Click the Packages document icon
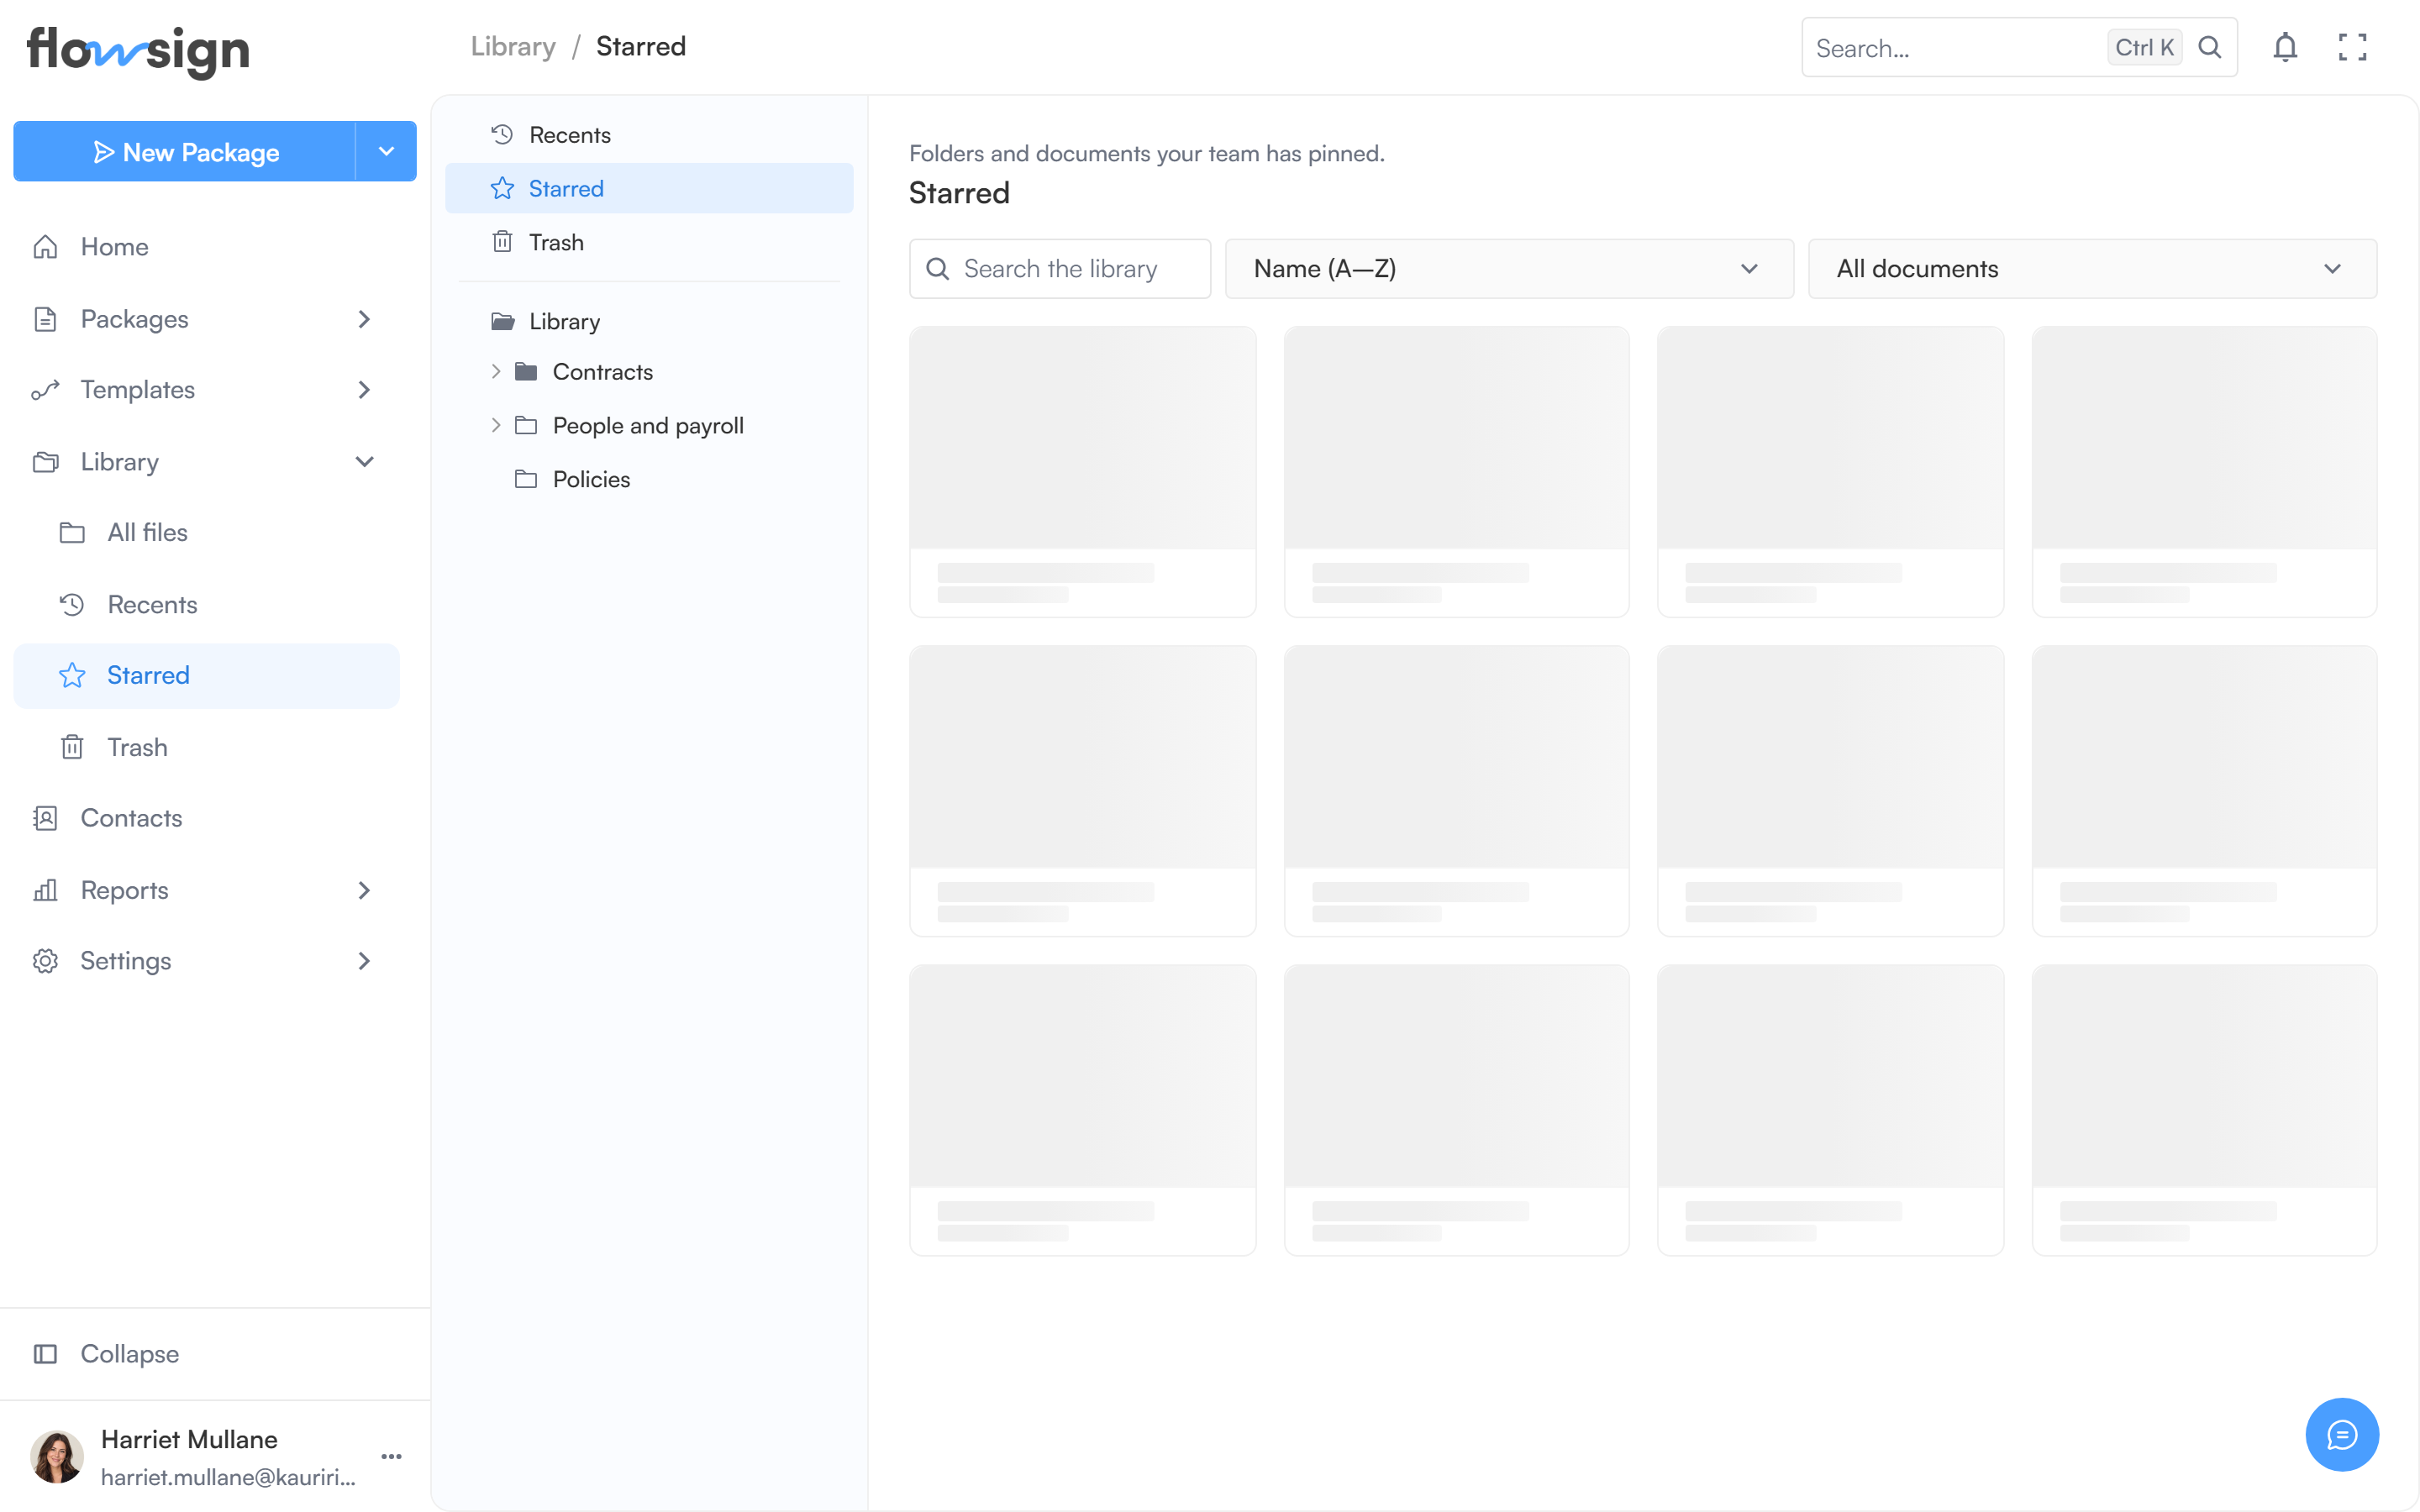 [x=45, y=319]
